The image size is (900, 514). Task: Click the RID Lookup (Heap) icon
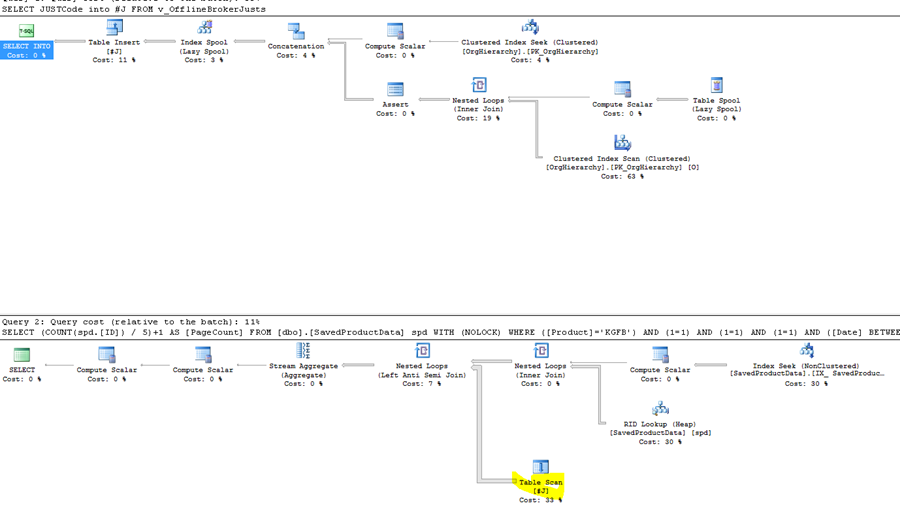click(x=660, y=409)
